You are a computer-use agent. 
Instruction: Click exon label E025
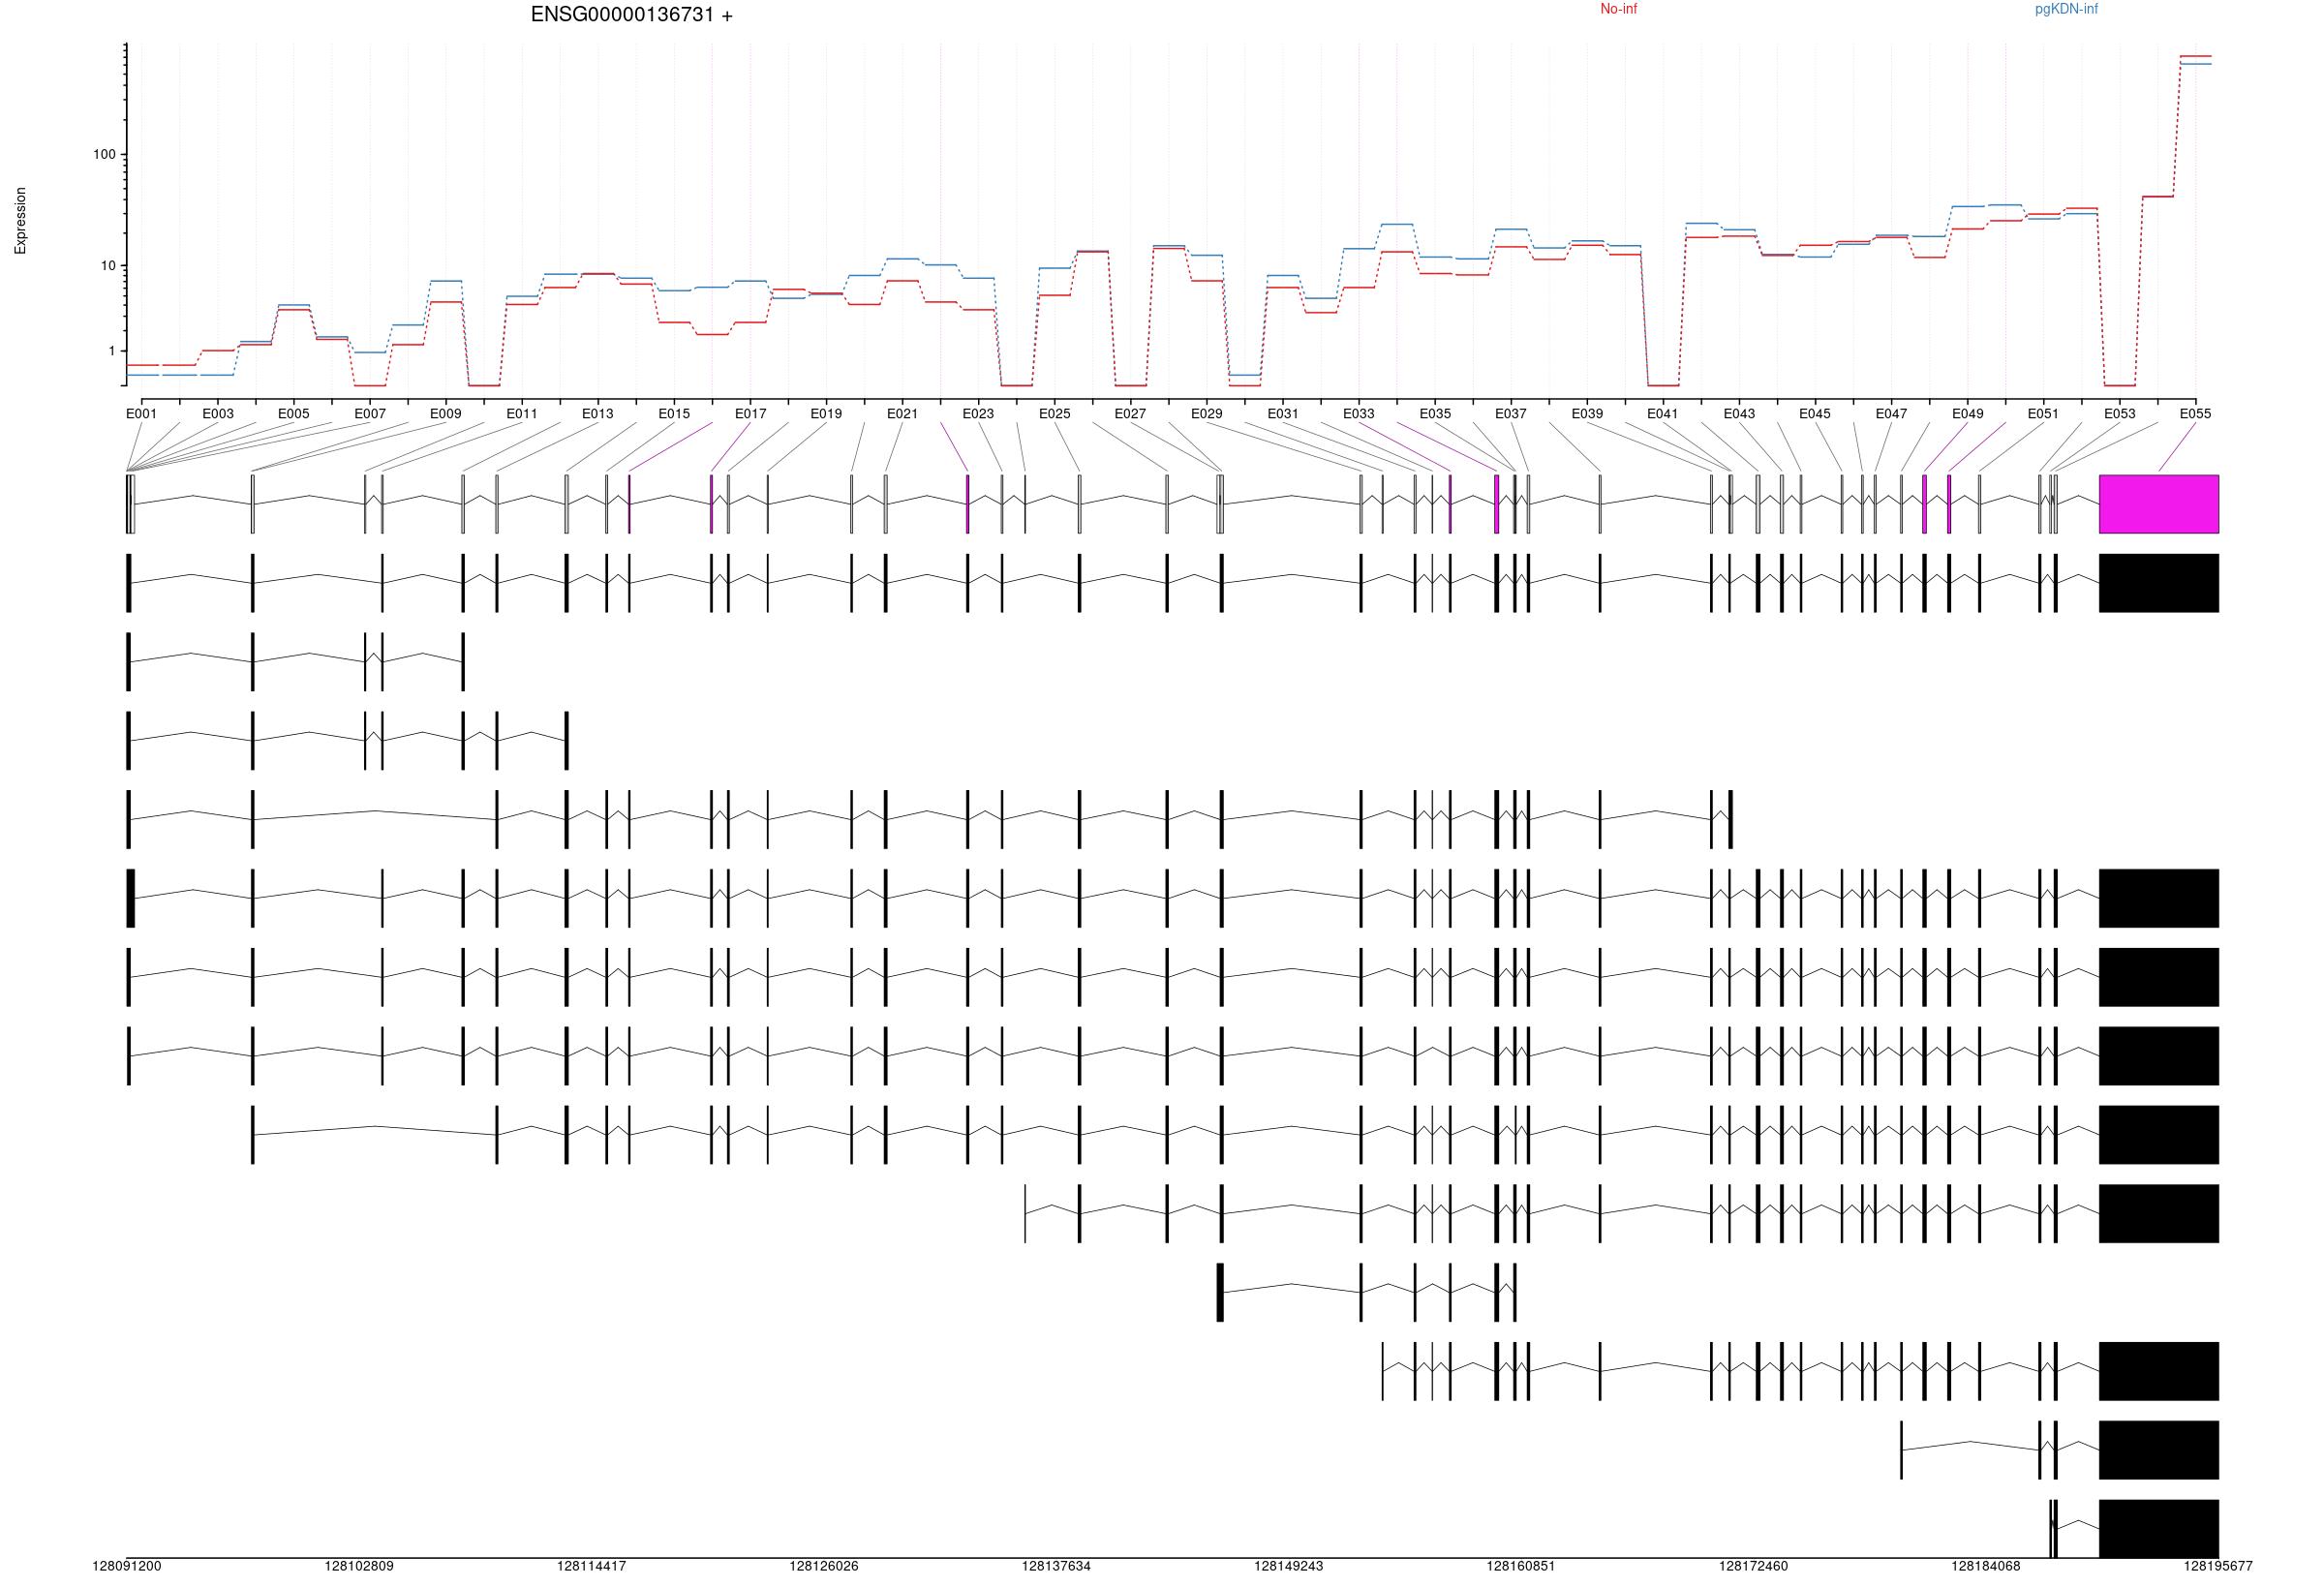(x=1054, y=413)
